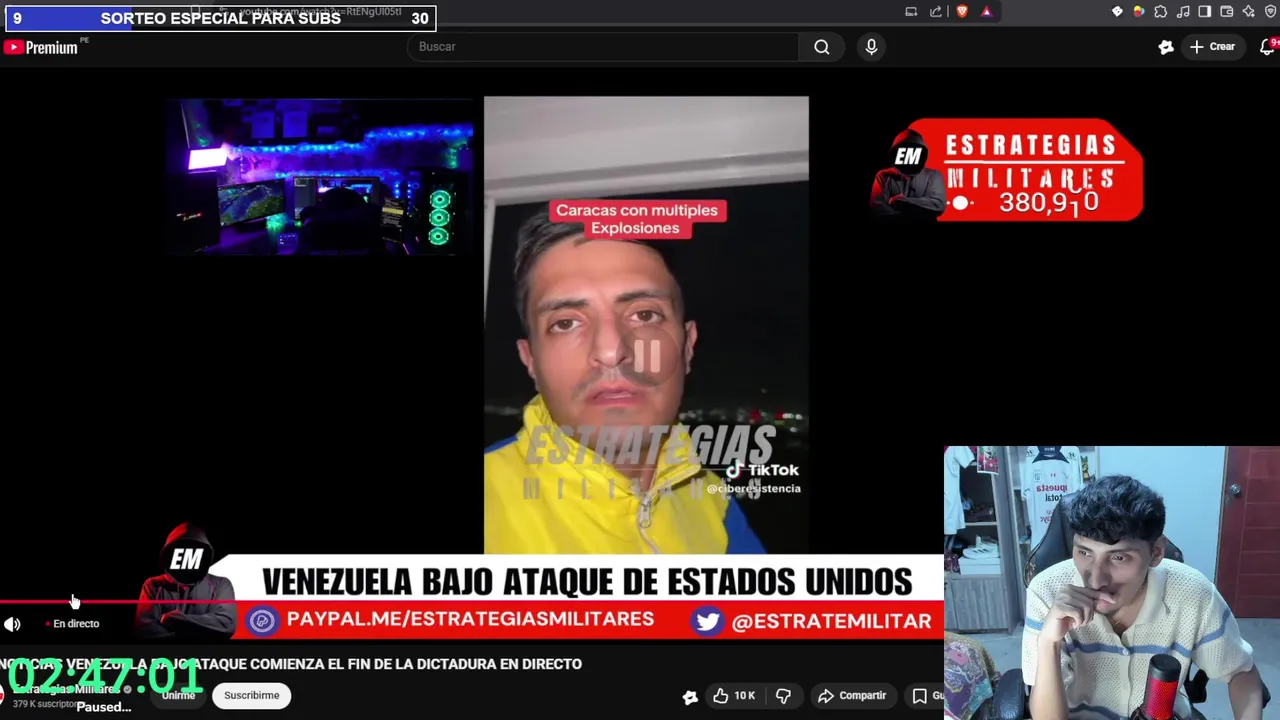Open the Brave Shields lion icon
Image resolution: width=1280 pixels, height=720 pixels.
click(962, 12)
